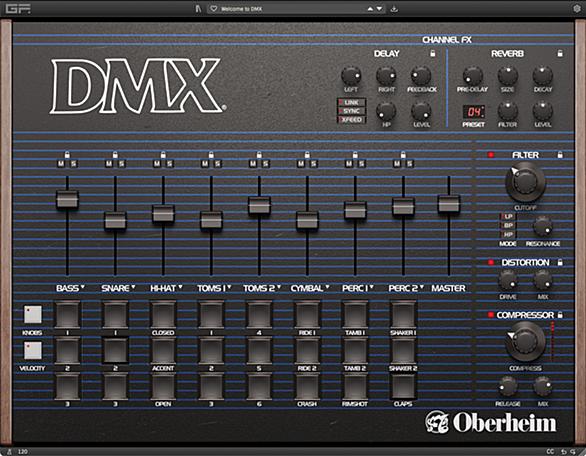Viewport: 586px width, 456px height.
Task: Toggle the Delay section lock icon
Action: [432, 53]
